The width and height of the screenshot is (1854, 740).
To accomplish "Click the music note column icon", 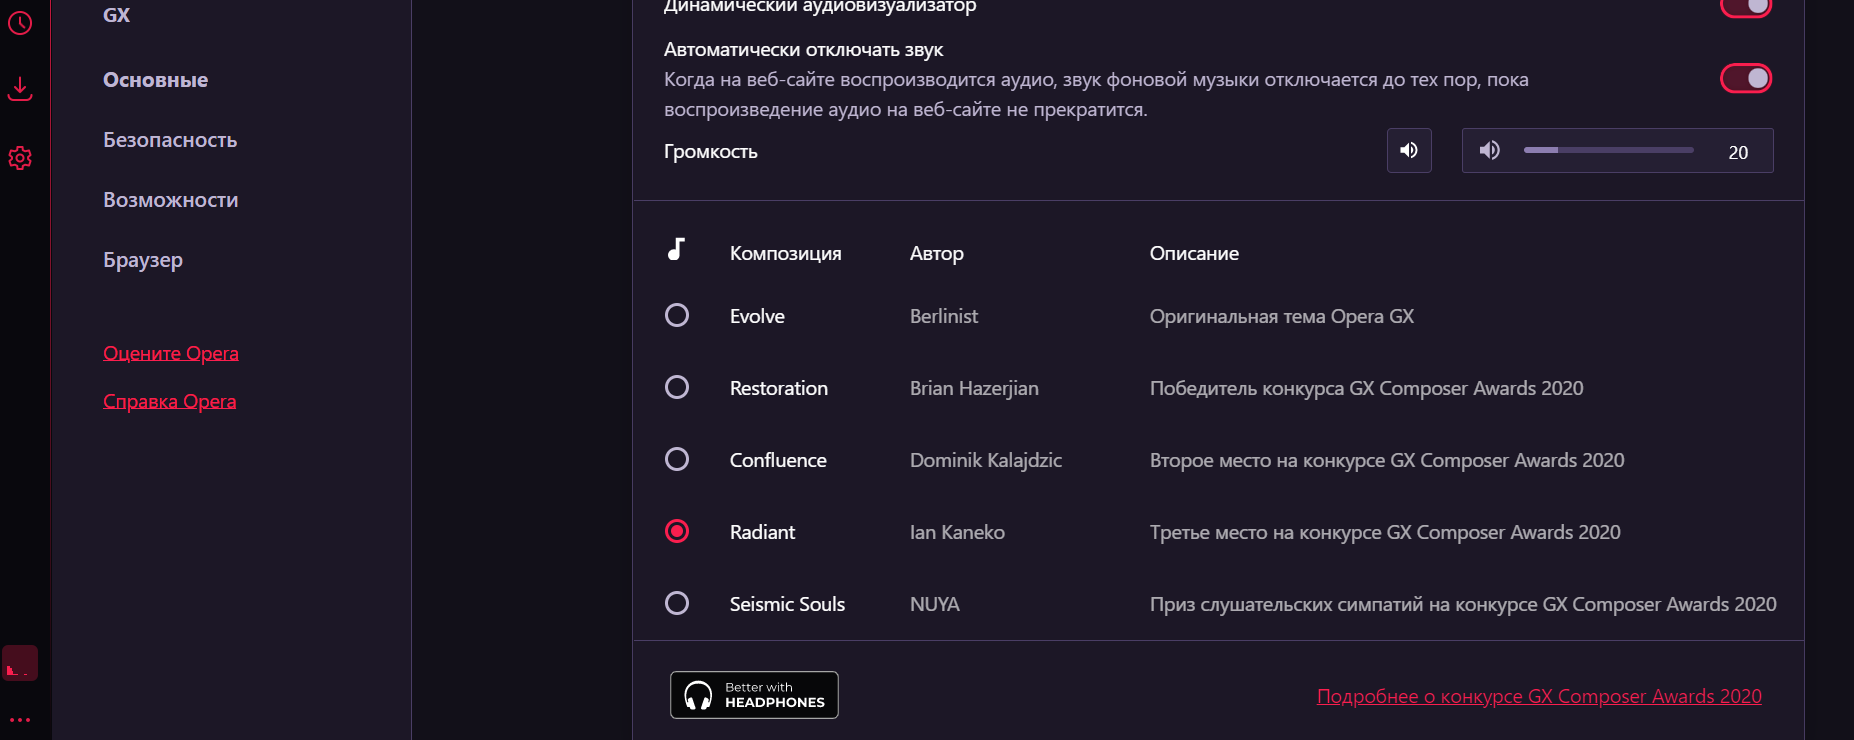I will pyautogui.click(x=677, y=250).
